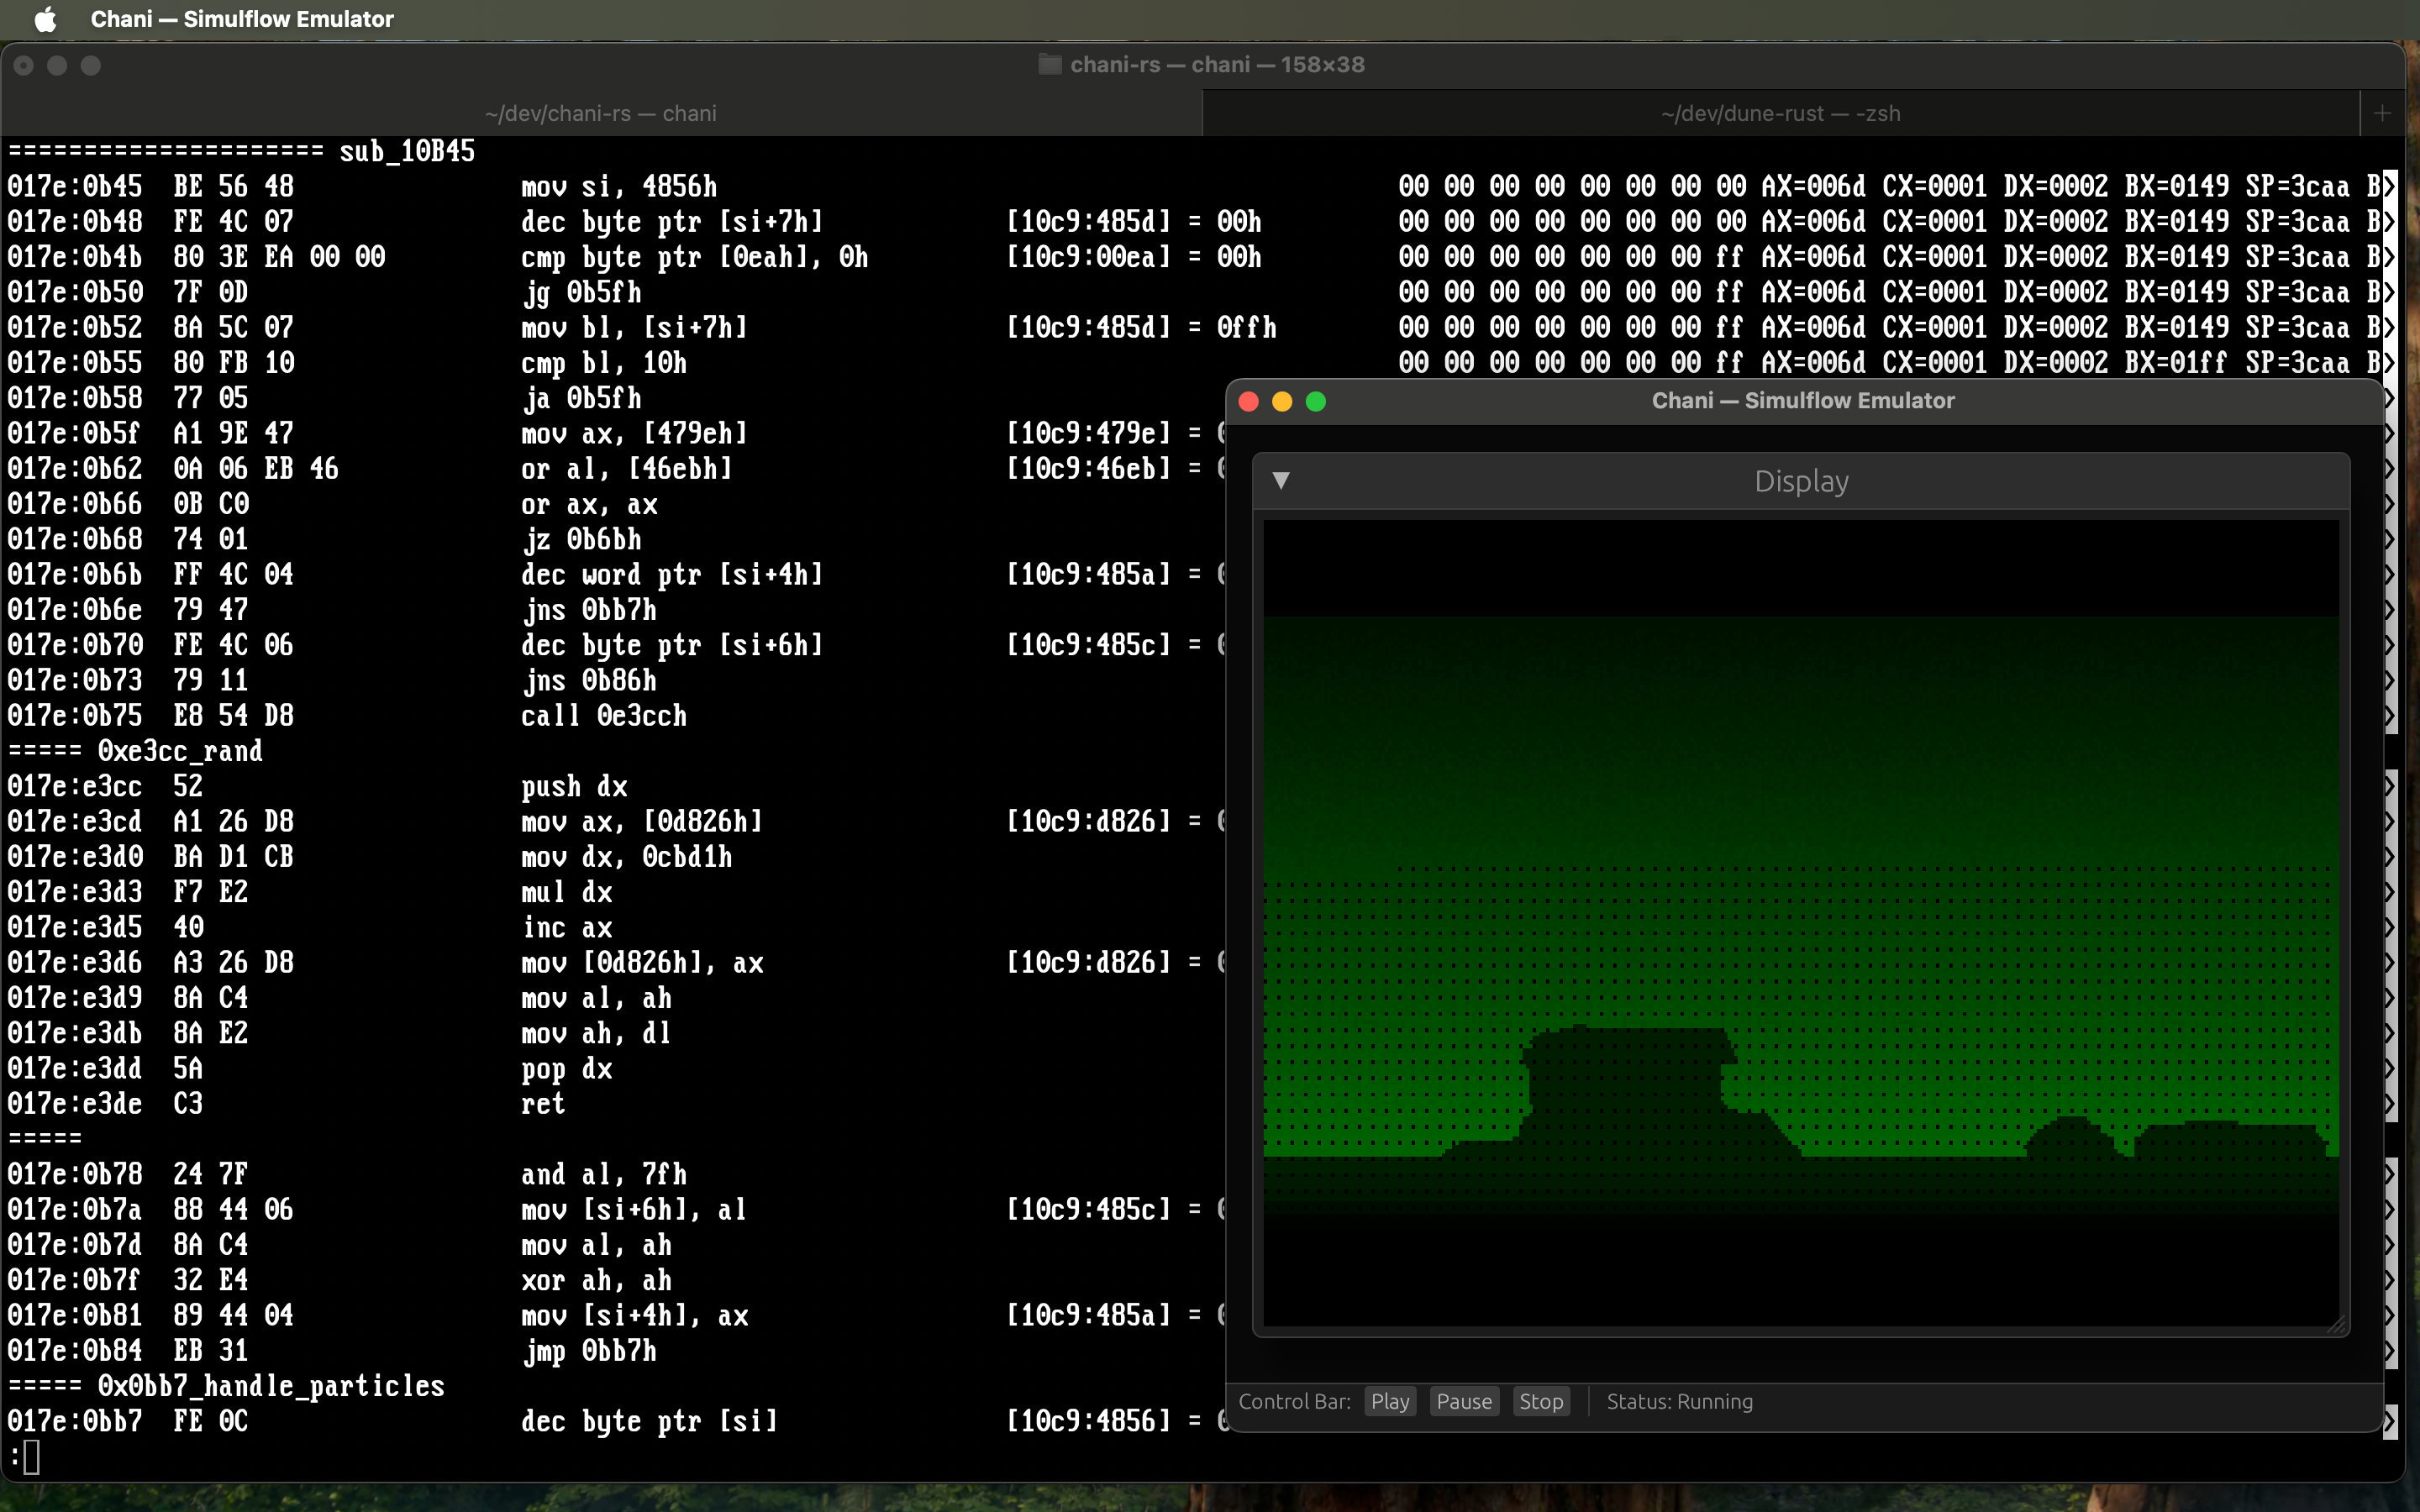Click the Display panel resize grip corner
2420x1512 pixels.
[x=2335, y=1324]
